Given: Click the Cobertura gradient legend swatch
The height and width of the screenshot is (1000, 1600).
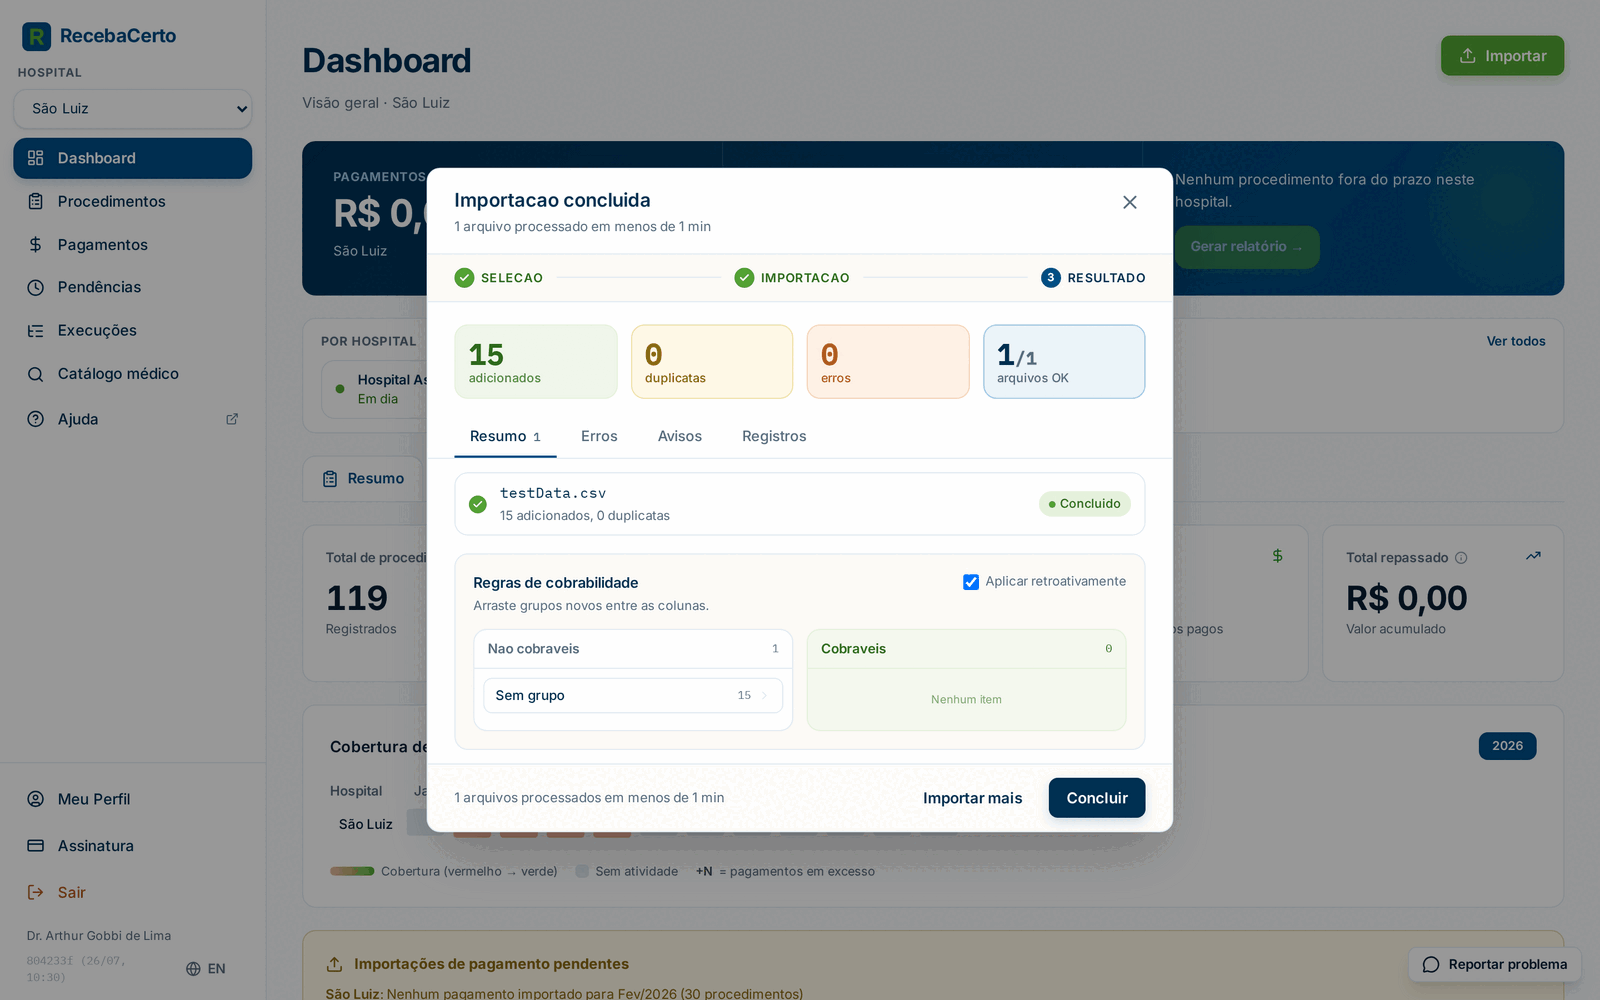Looking at the screenshot, I should tap(352, 871).
